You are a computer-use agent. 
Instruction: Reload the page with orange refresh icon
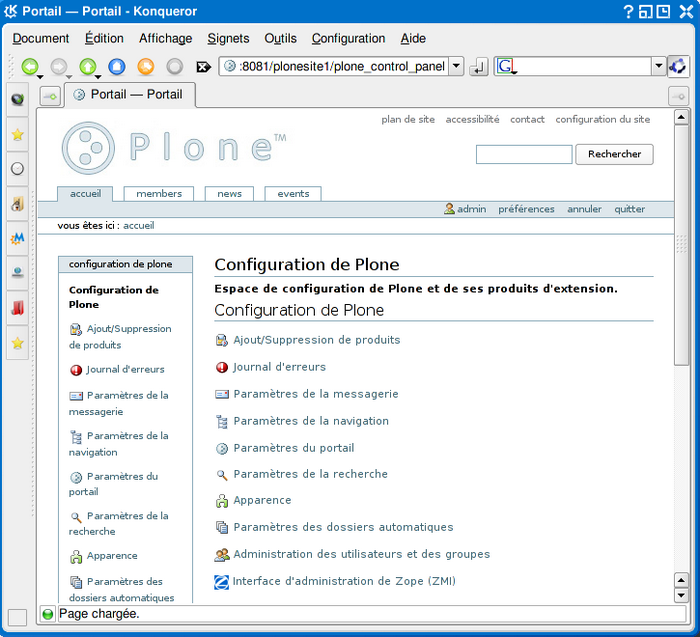pyautogui.click(x=146, y=67)
